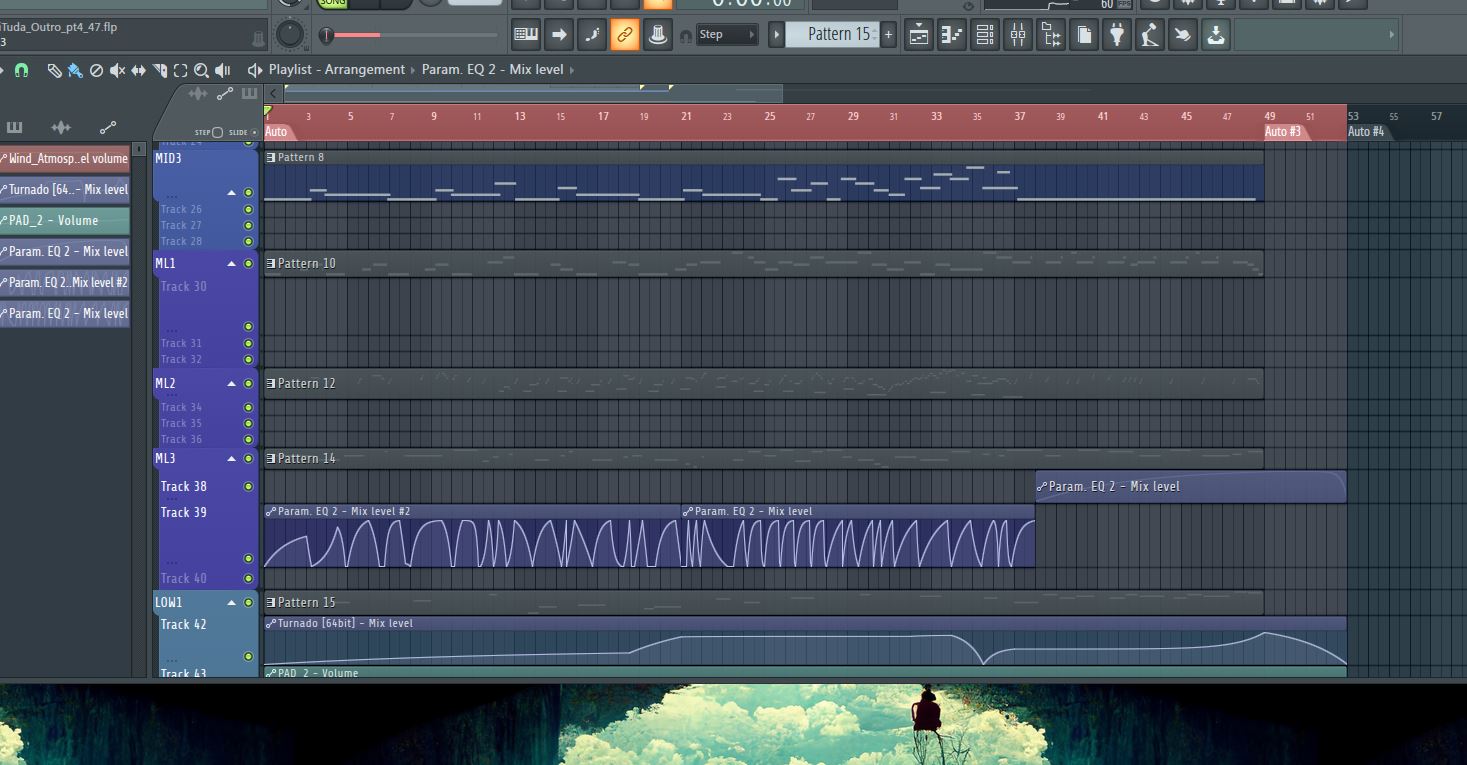The width and height of the screenshot is (1467, 765).
Task: Mute the LOW1 track group
Action: point(249,603)
